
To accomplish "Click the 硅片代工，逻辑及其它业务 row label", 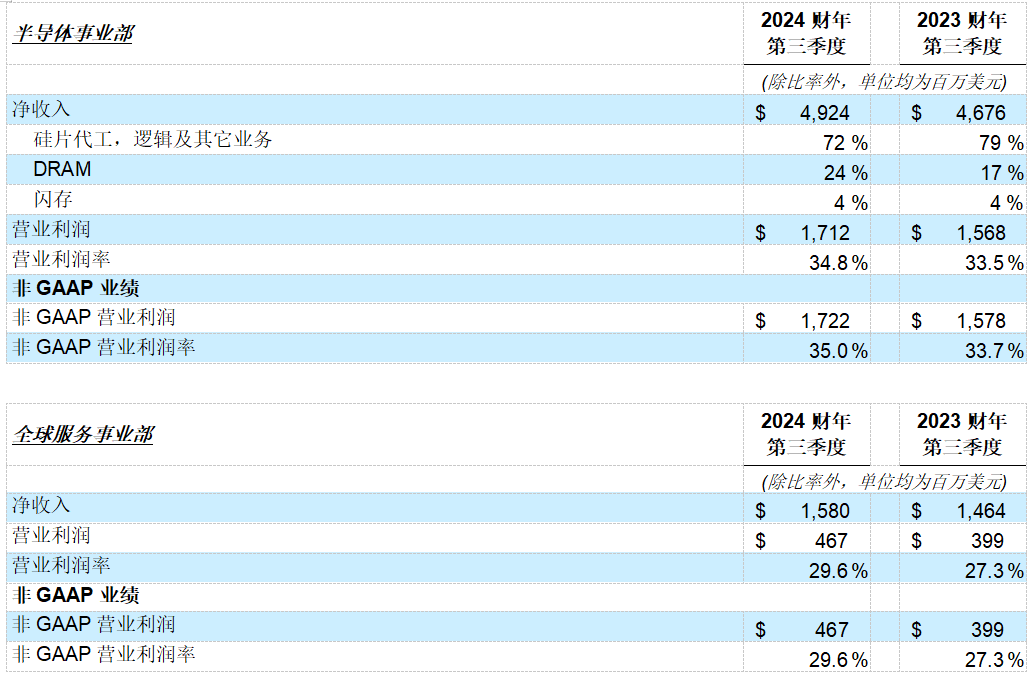I will (153, 140).
